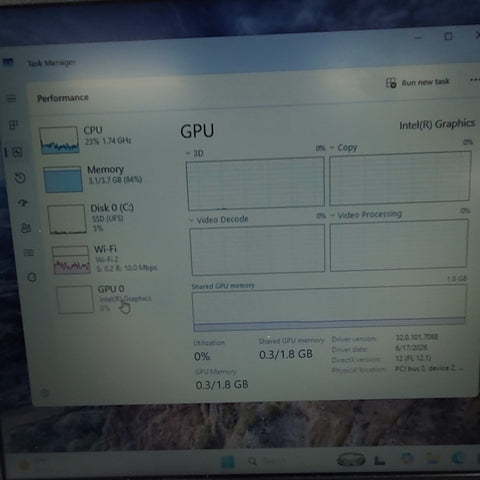The image size is (480, 480).
Task: Select the Memory performance entry
Action: coord(102,178)
